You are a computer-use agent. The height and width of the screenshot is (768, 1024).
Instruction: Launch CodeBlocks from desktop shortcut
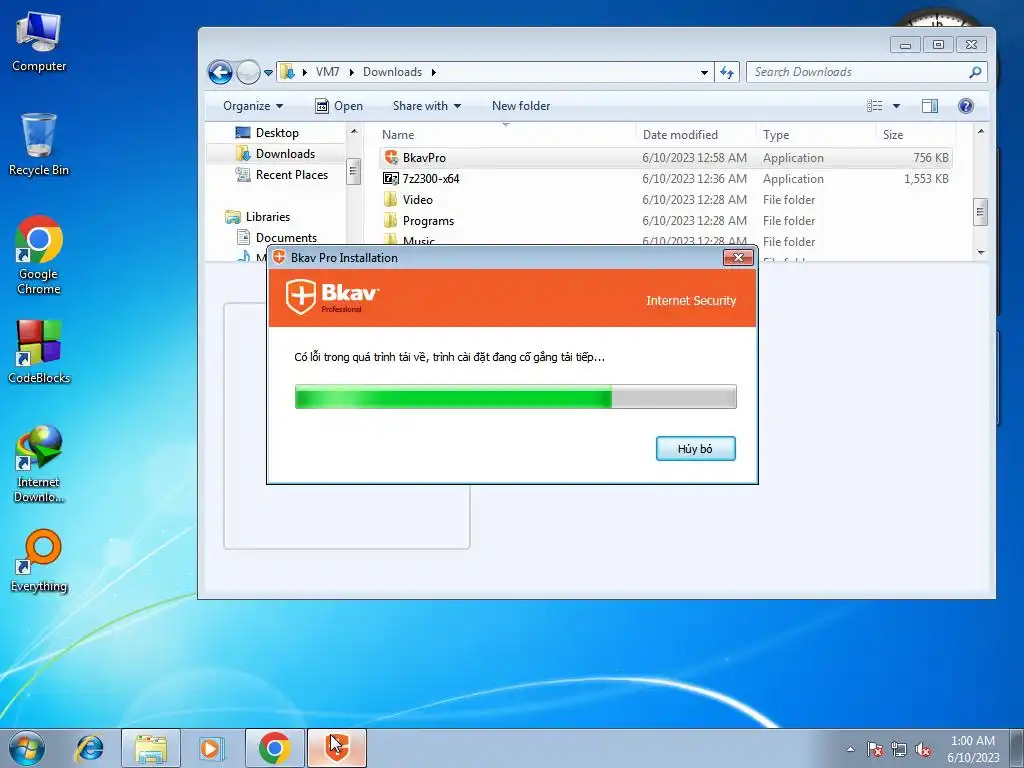(39, 352)
